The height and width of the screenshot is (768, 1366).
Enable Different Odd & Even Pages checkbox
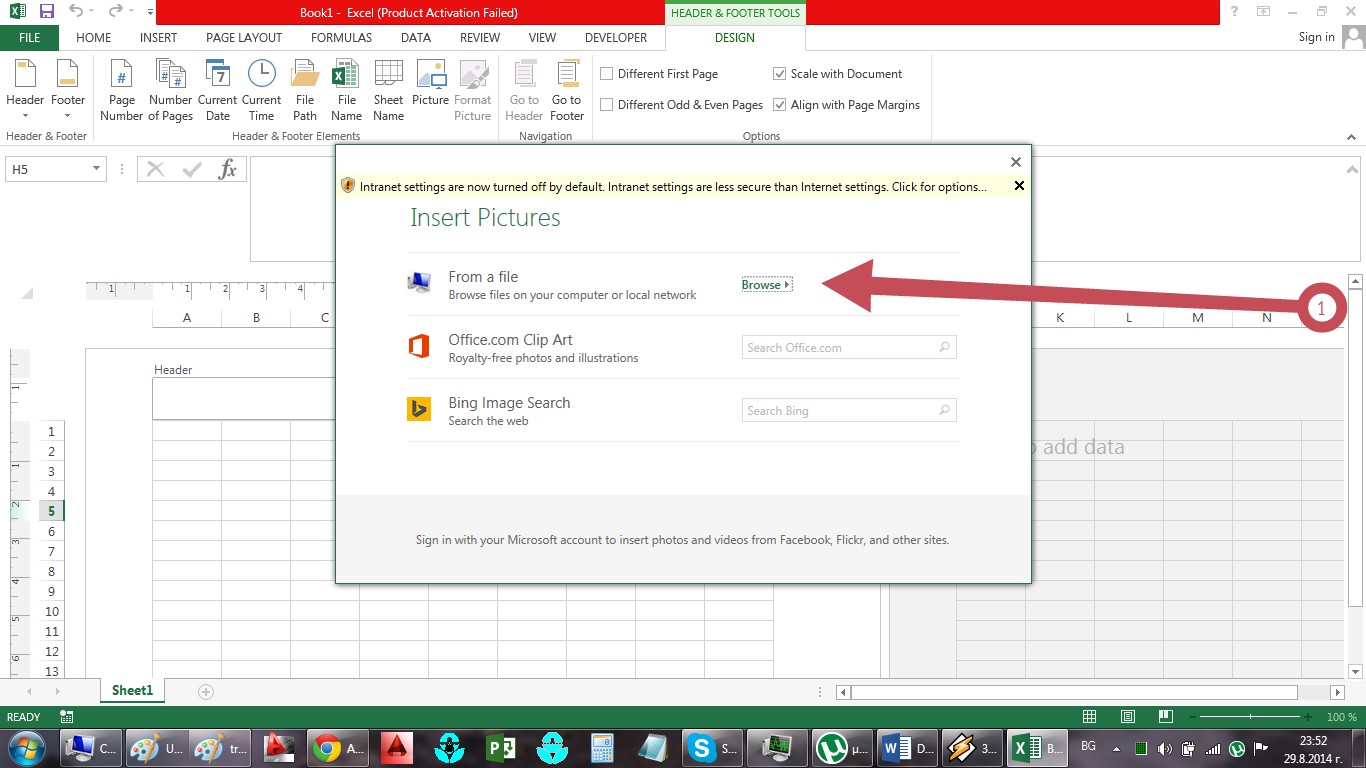(x=606, y=105)
